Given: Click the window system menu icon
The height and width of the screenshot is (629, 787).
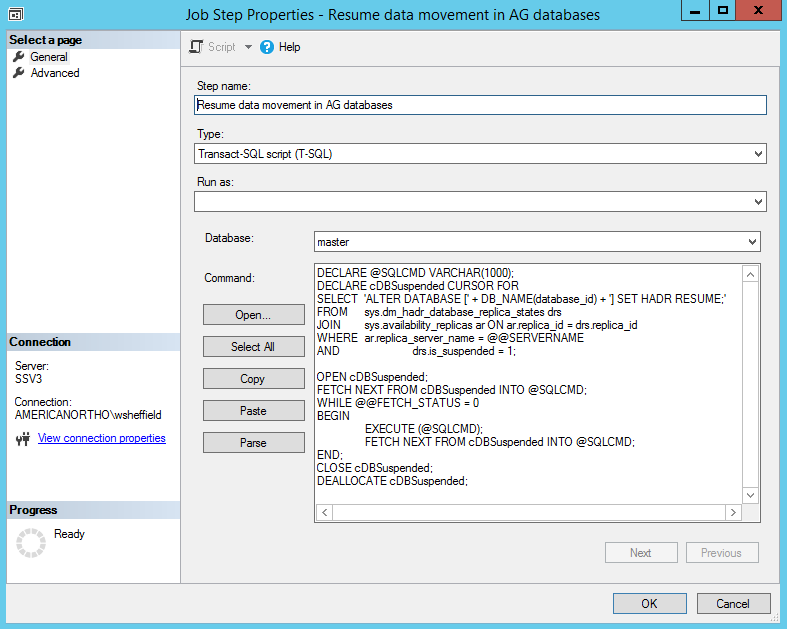Looking at the screenshot, I should coord(16,14).
